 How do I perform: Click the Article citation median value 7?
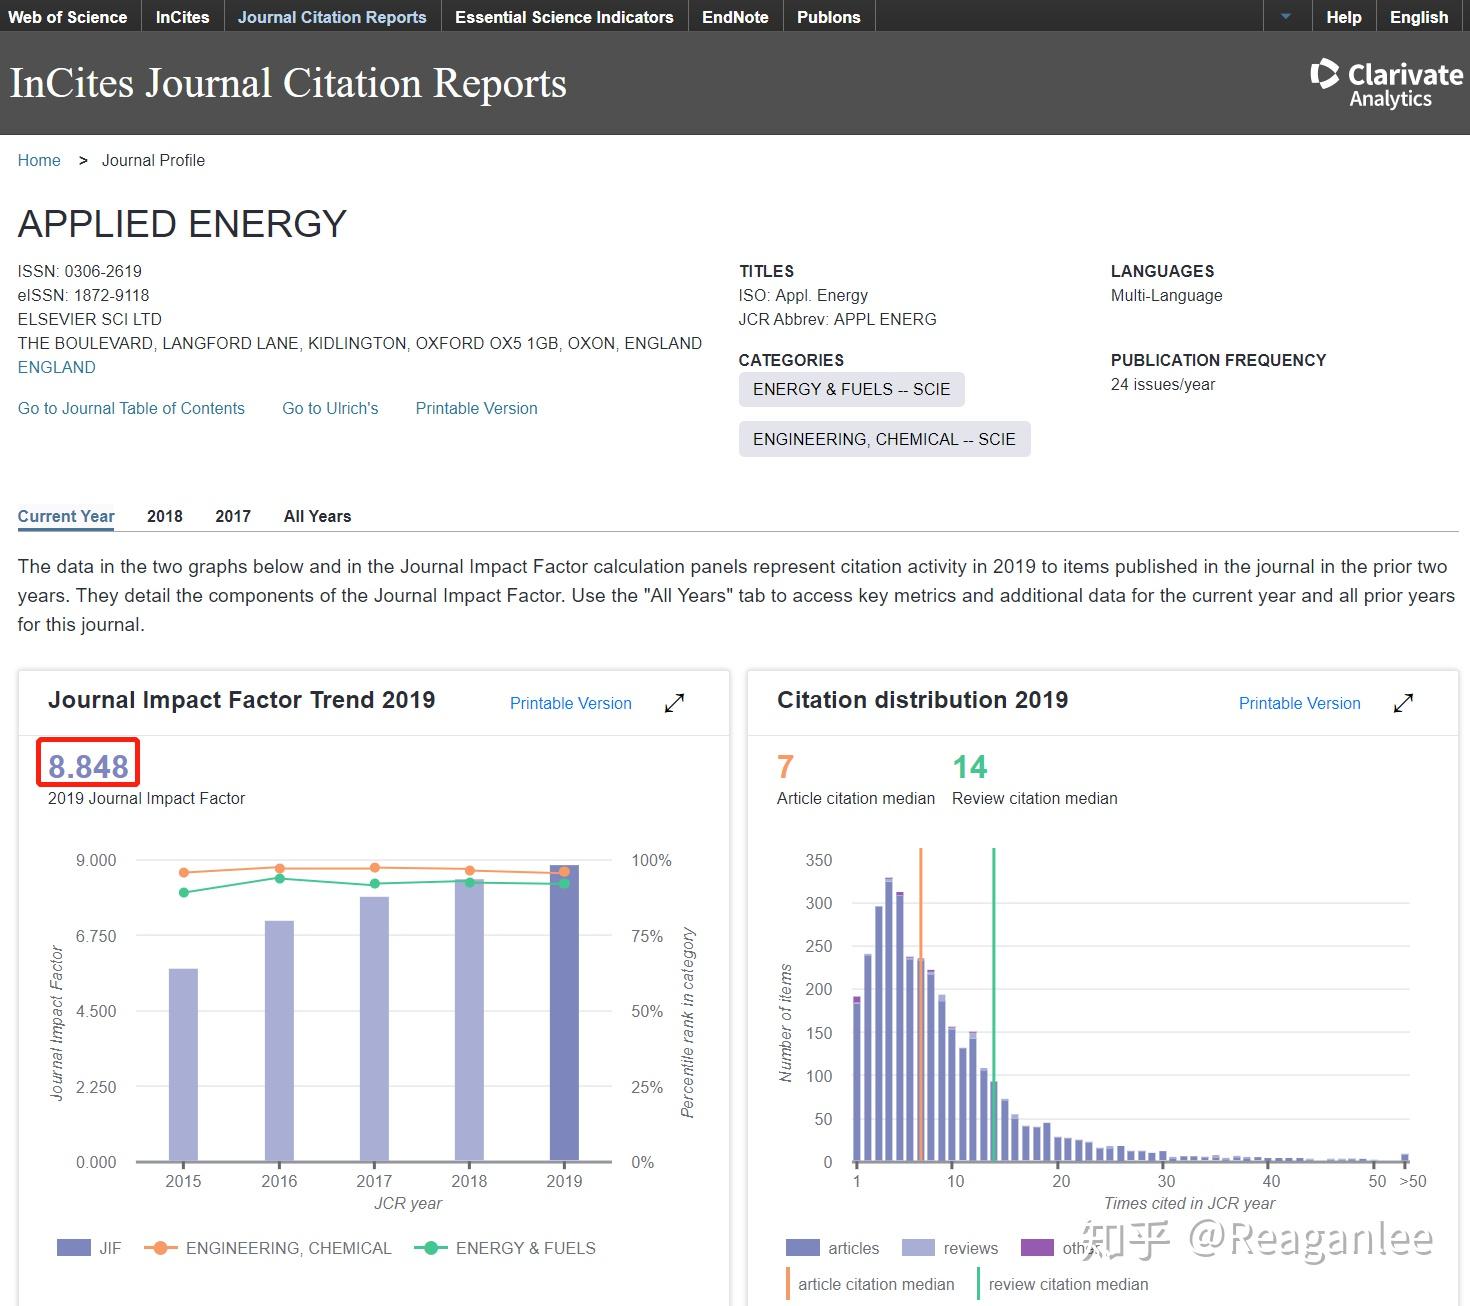pos(785,767)
